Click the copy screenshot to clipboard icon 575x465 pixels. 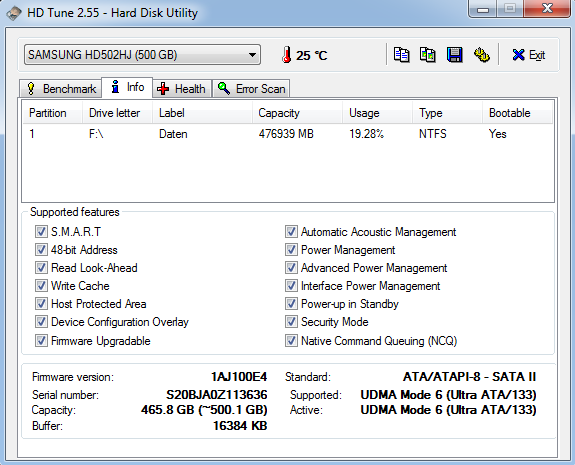pos(427,55)
